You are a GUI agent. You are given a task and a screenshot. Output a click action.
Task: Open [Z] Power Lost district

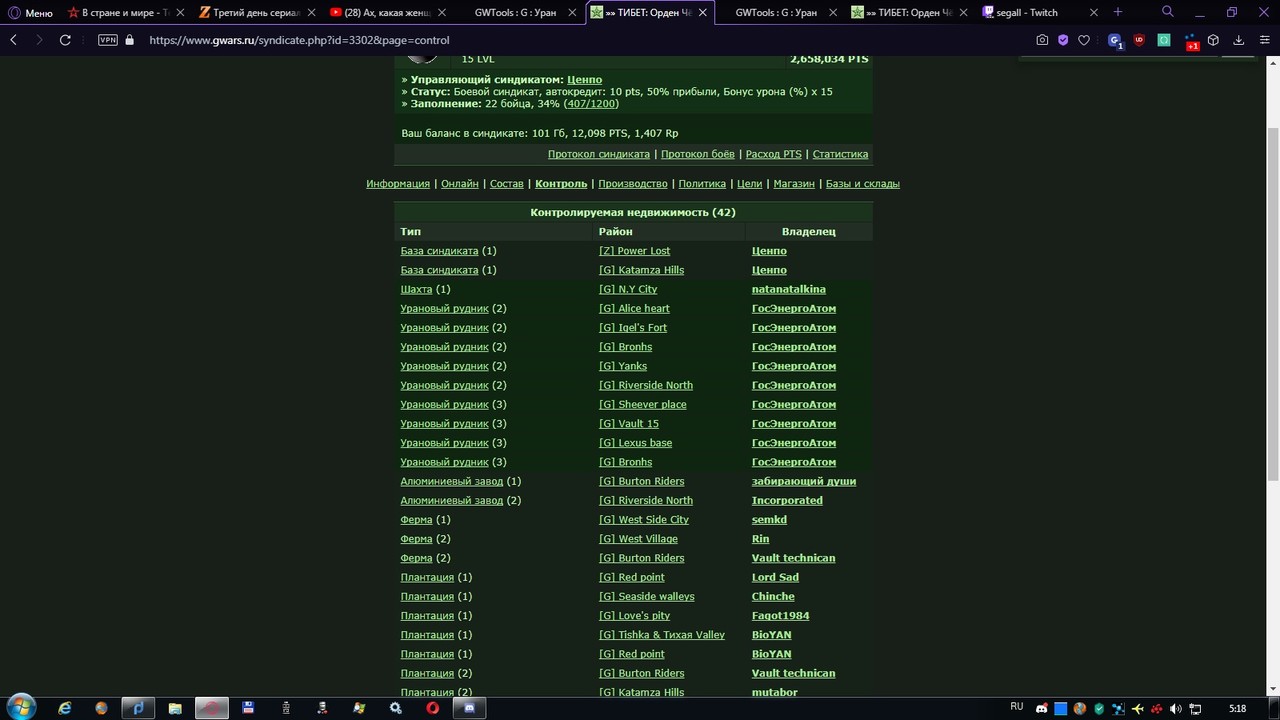[634, 251]
